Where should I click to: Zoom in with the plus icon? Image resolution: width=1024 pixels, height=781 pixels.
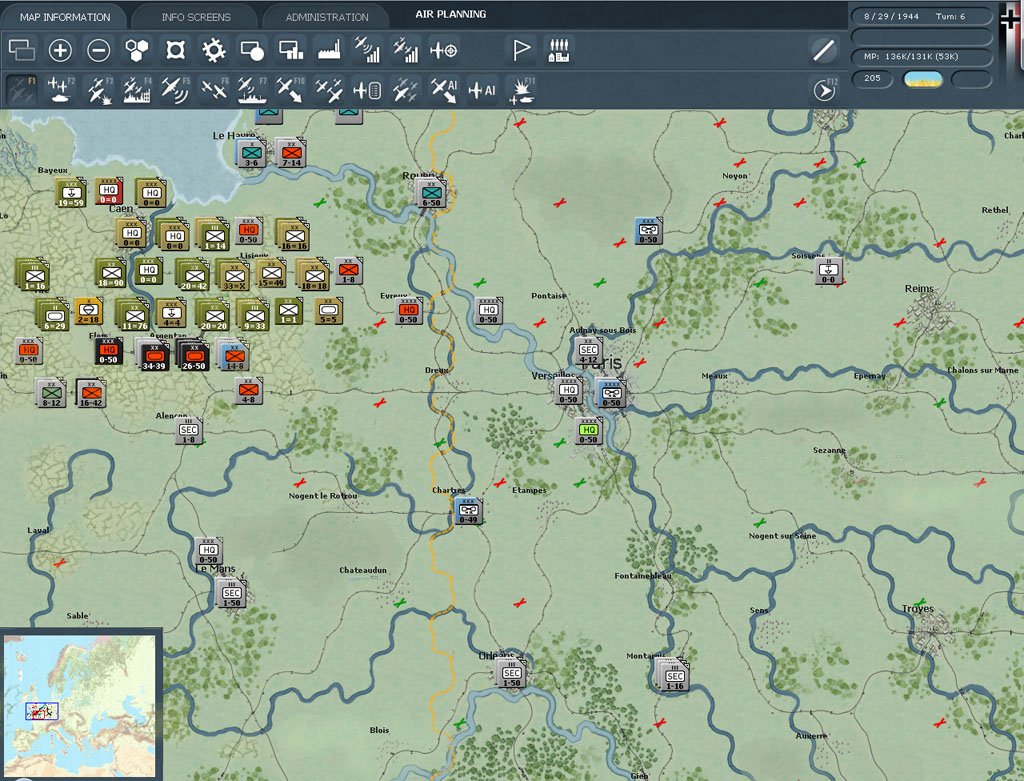tap(60, 50)
